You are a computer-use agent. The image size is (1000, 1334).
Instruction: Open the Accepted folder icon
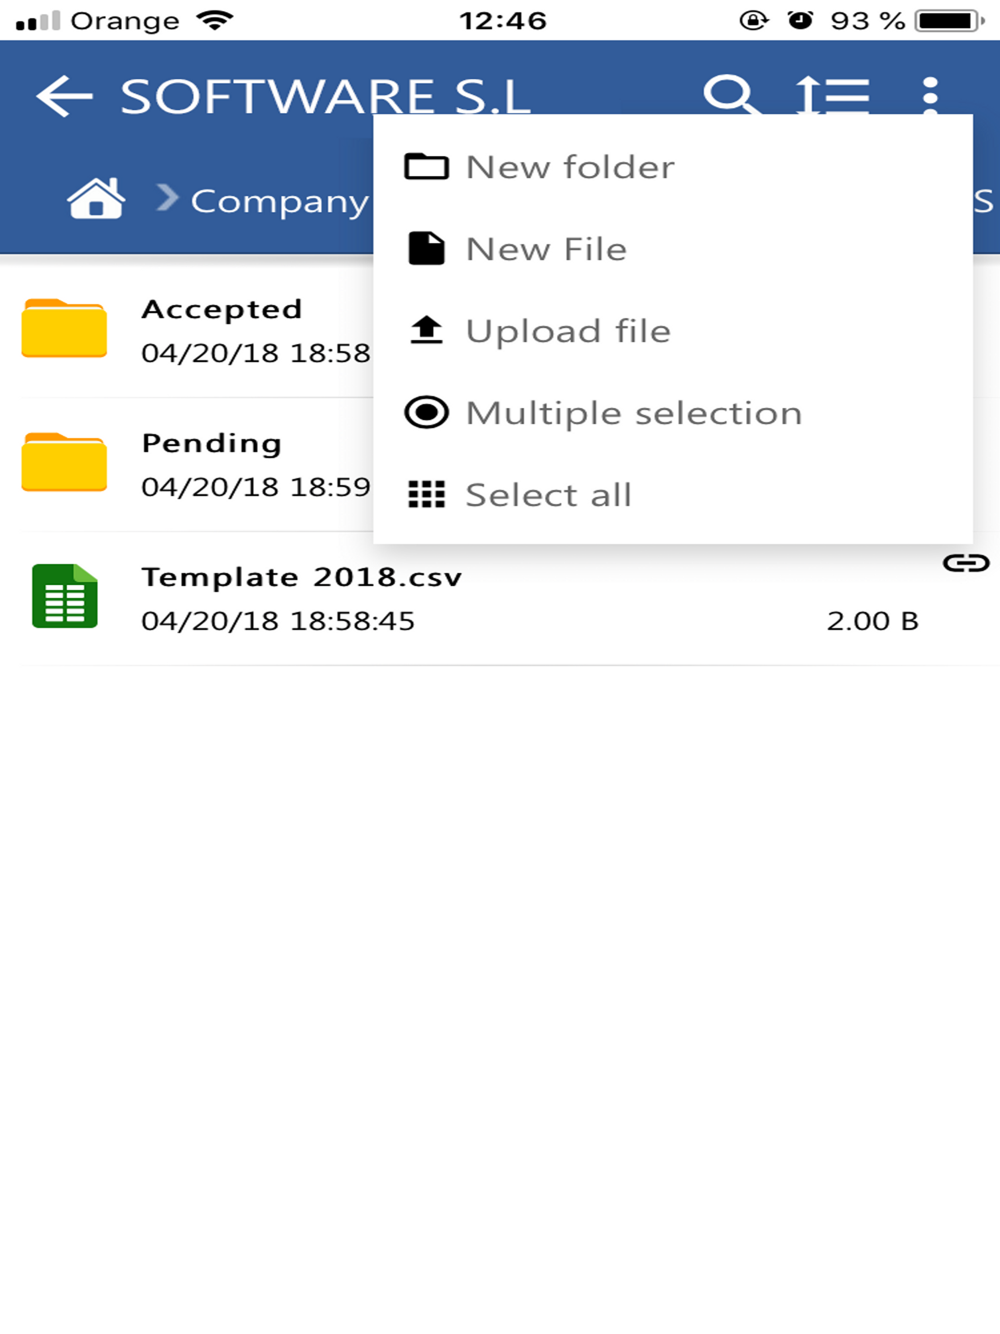tap(64, 328)
